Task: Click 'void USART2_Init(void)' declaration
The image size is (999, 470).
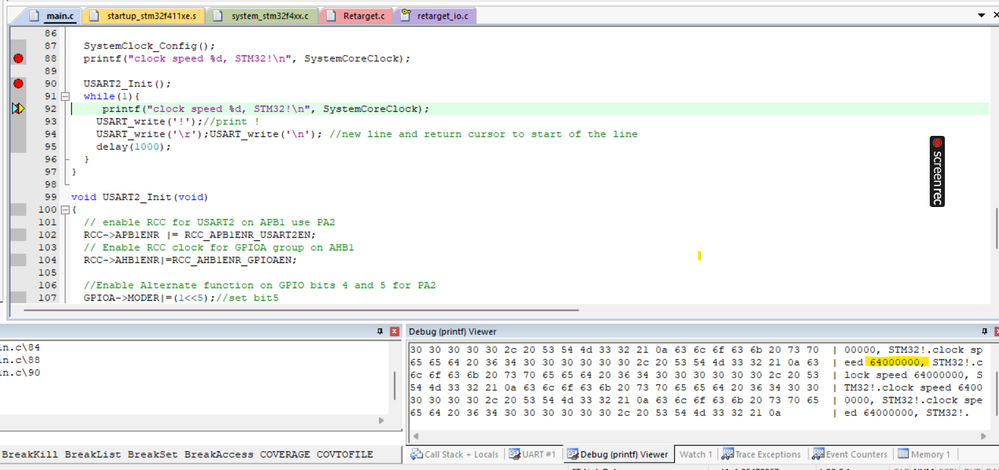Action: [x=140, y=197]
